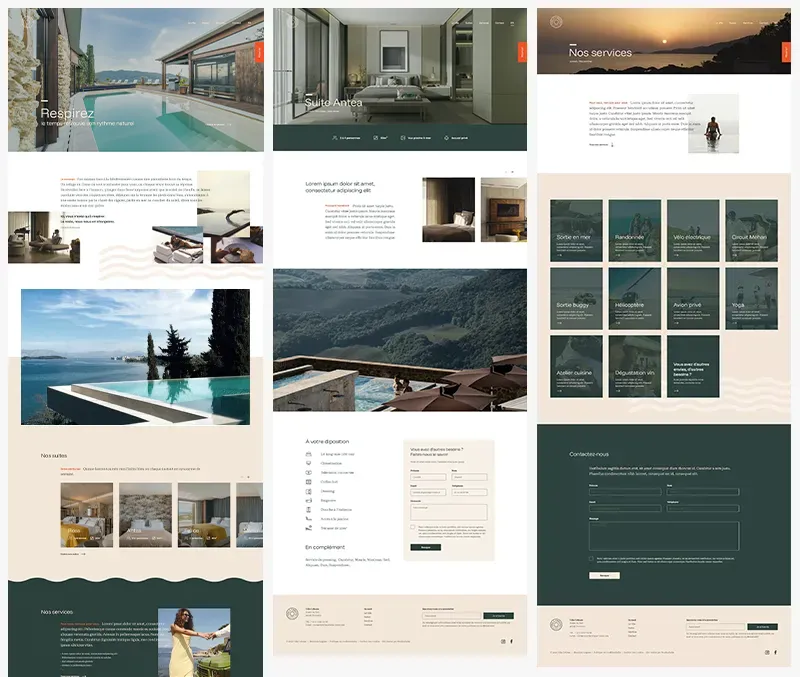Click the Instagram icon in the middle page footer

[501, 641]
